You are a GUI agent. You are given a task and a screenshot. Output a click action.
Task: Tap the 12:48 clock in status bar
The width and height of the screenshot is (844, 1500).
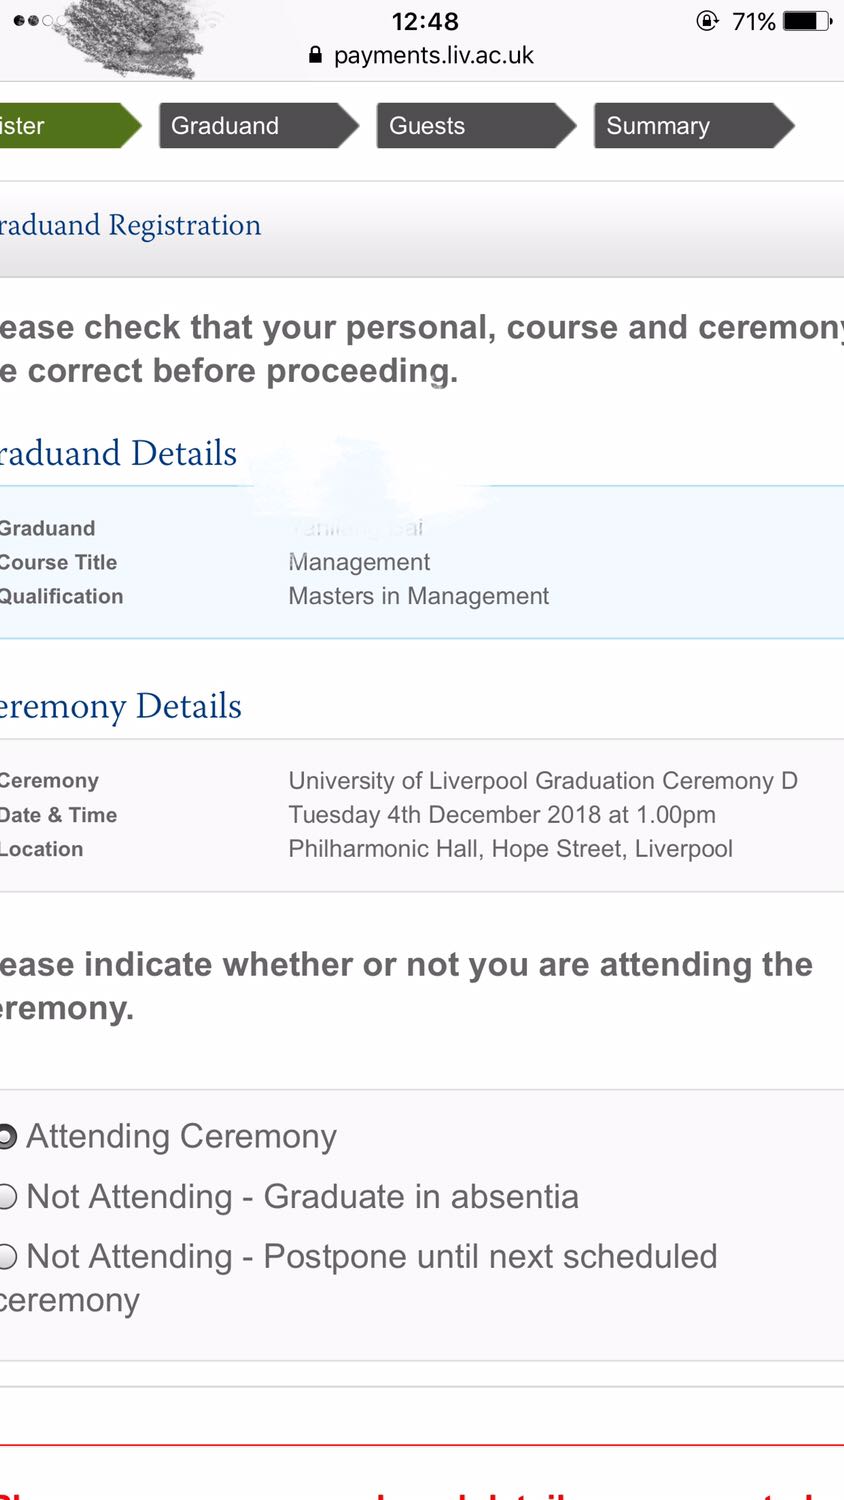tap(425, 21)
